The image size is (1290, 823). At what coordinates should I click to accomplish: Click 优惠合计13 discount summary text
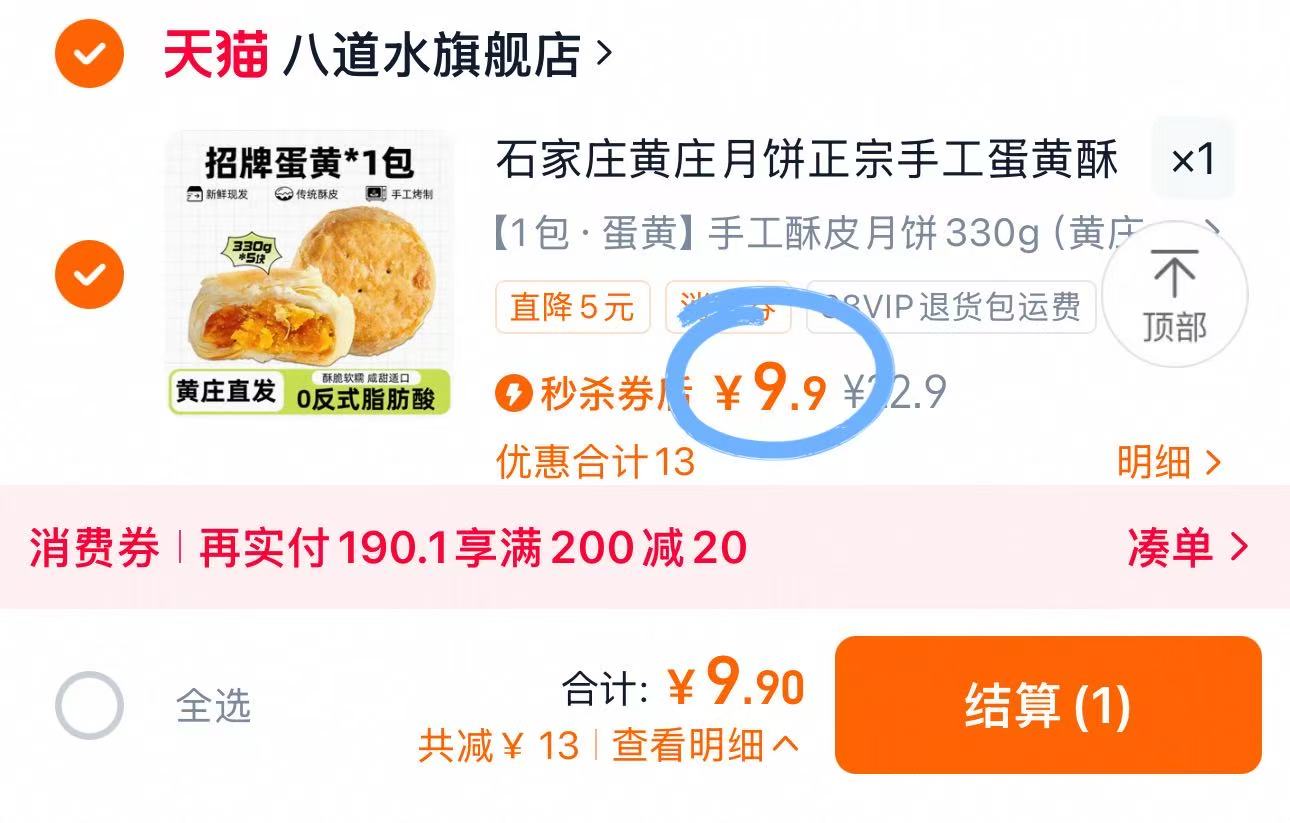click(595, 462)
